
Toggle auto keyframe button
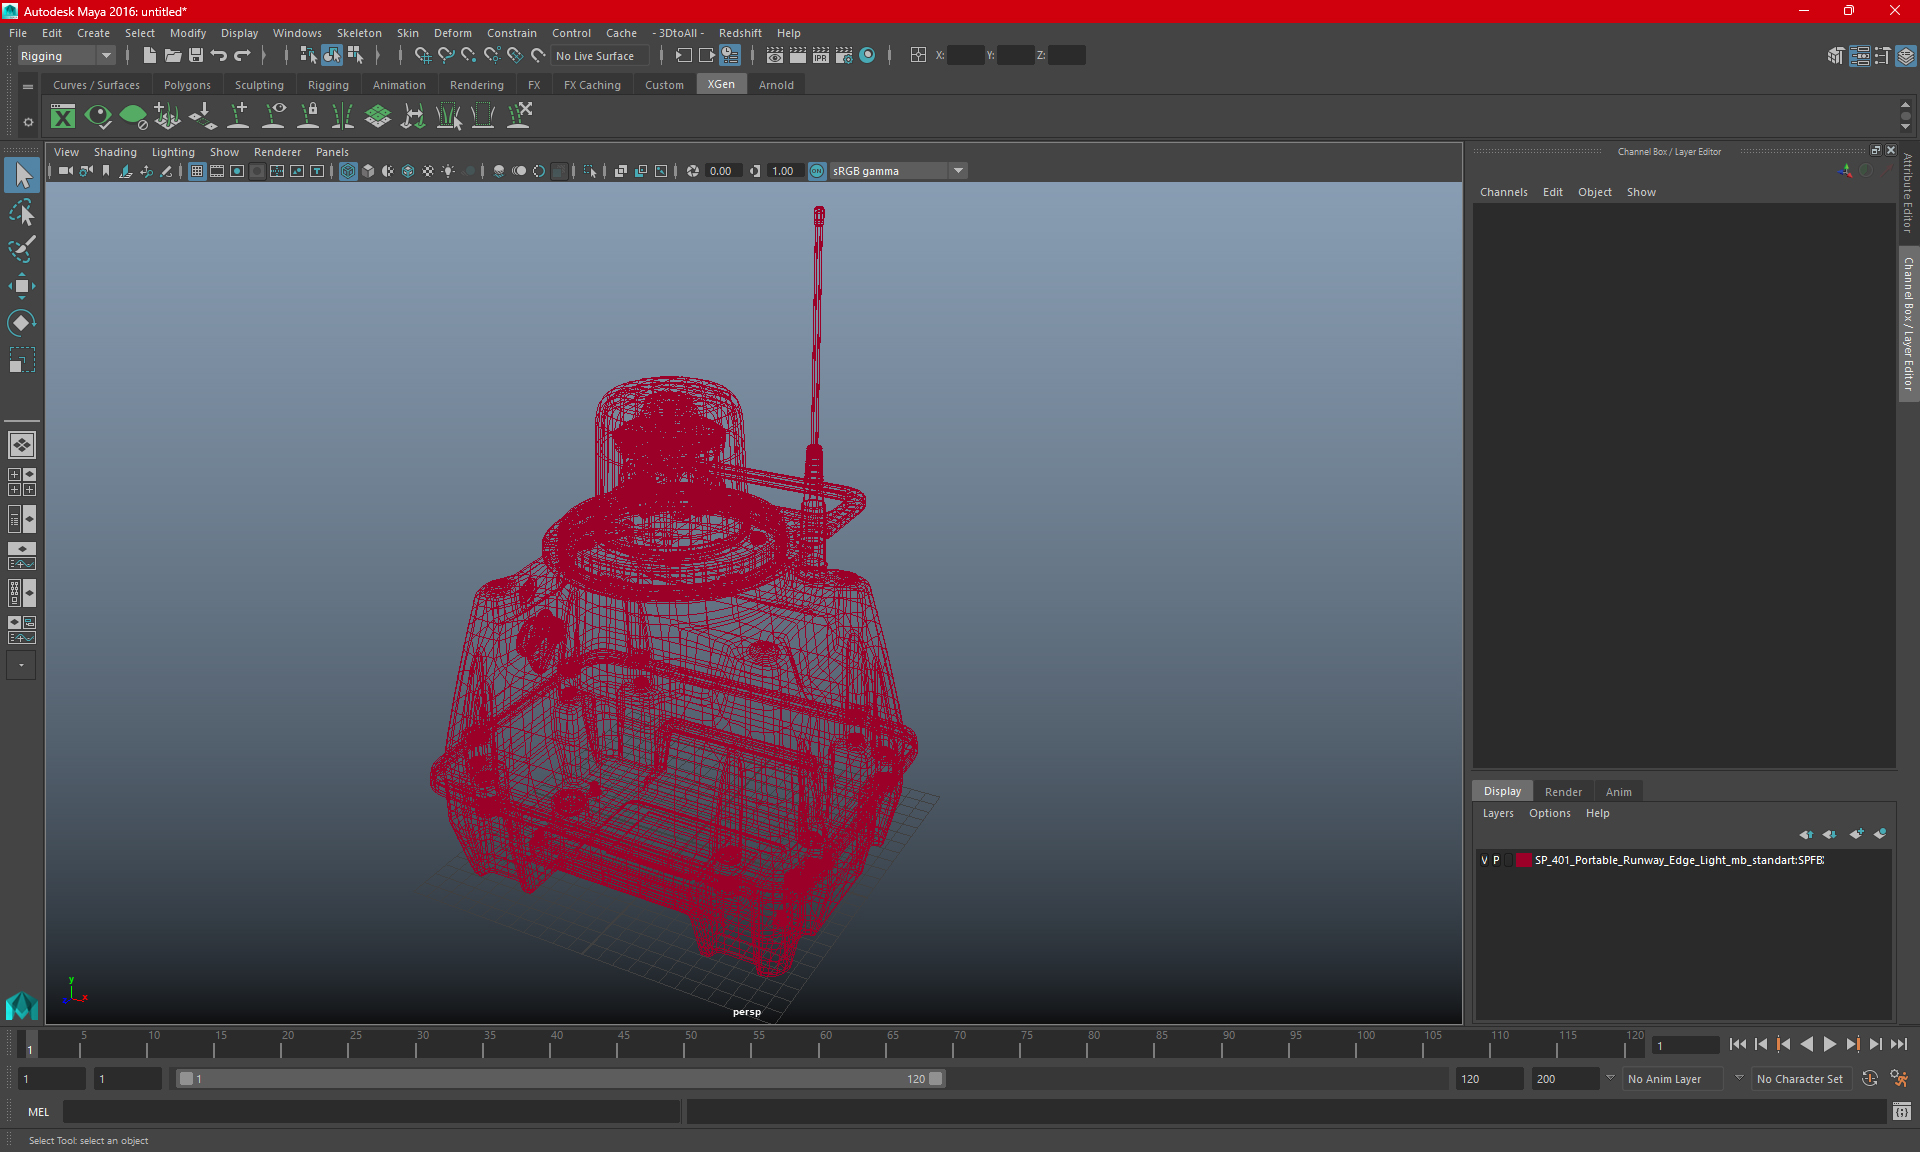tap(1869, 1079)
